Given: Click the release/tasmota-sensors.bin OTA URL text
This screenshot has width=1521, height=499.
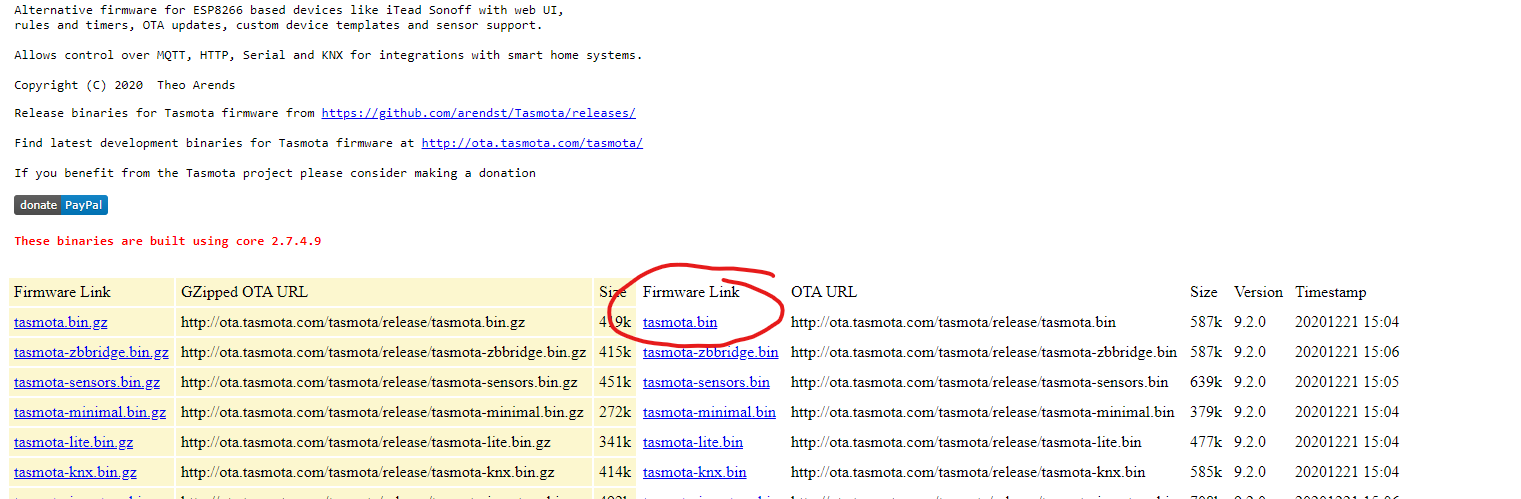Looking at the screenshot, I should click(979, 382).
